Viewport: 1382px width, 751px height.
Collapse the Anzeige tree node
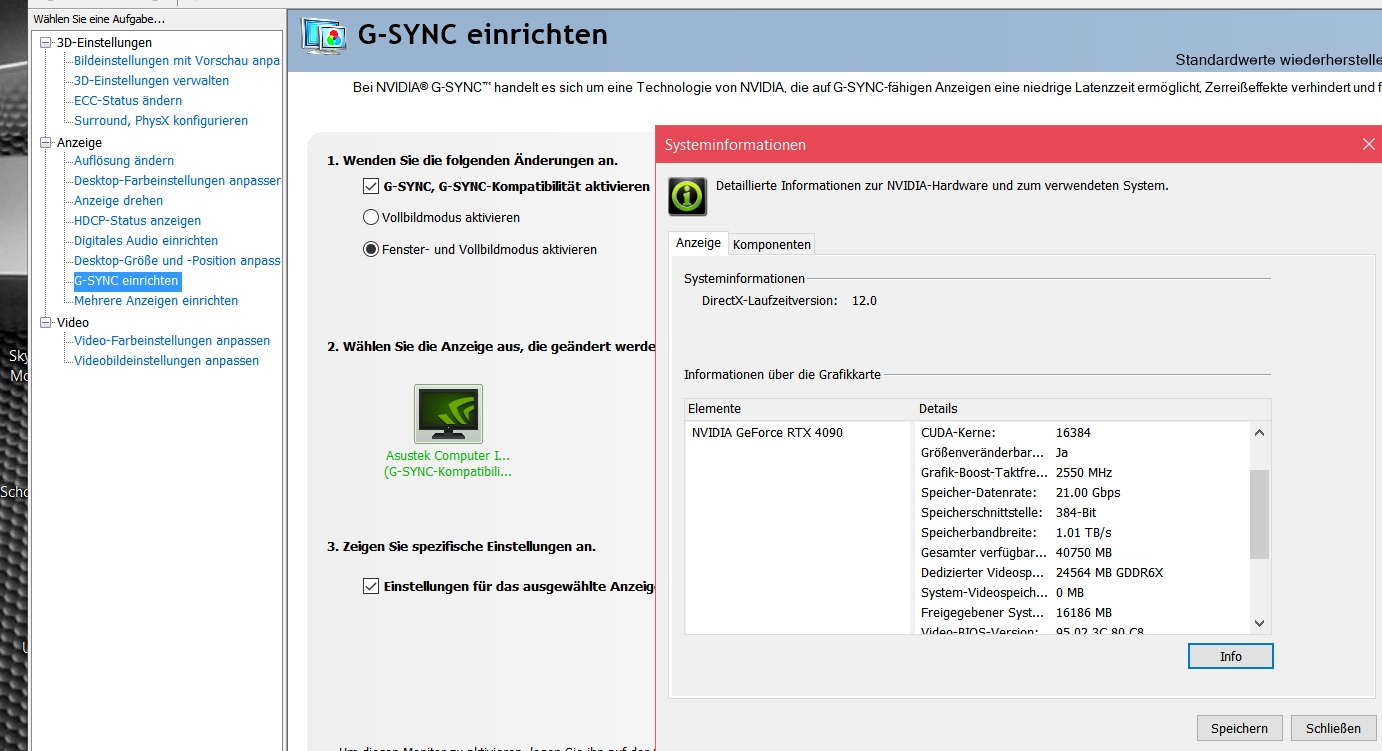click(x=45, y=143)
